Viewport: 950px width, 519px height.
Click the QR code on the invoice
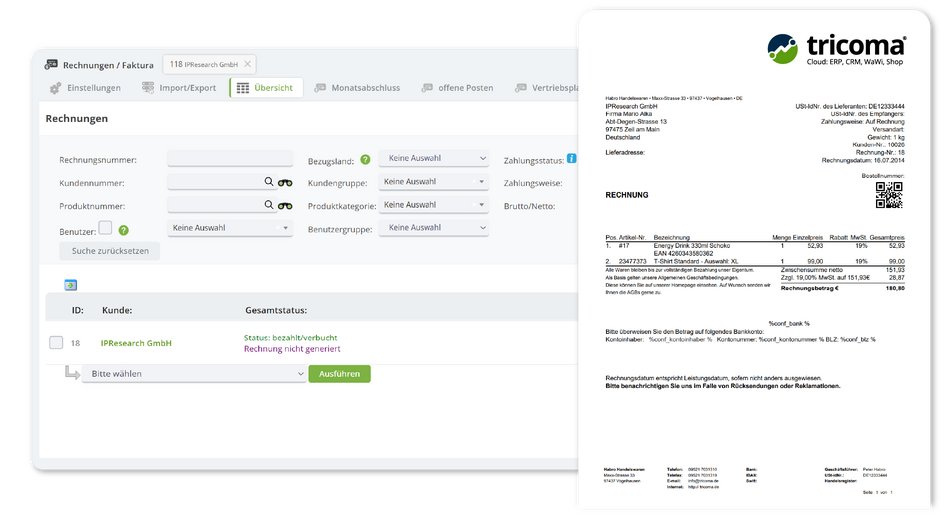tap(889, 195)
